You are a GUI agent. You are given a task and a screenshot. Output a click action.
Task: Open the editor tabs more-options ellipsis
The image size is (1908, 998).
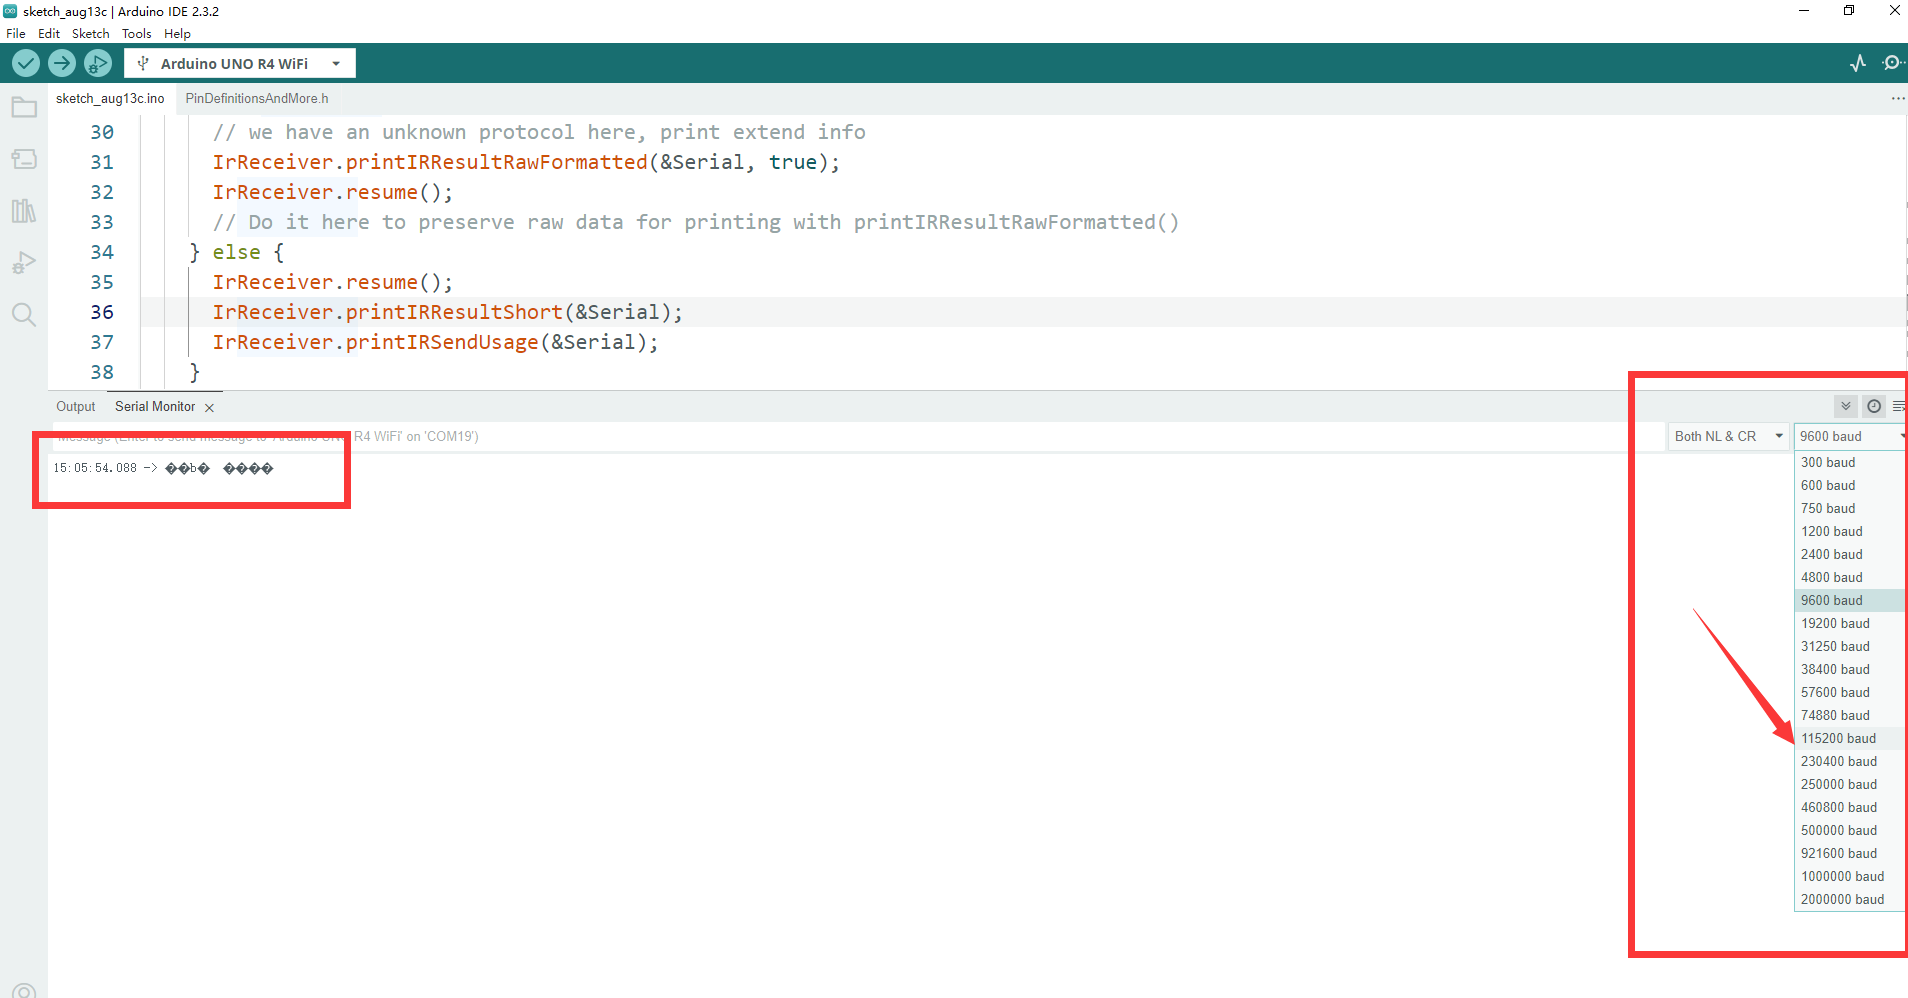(x=1898, y=98)
